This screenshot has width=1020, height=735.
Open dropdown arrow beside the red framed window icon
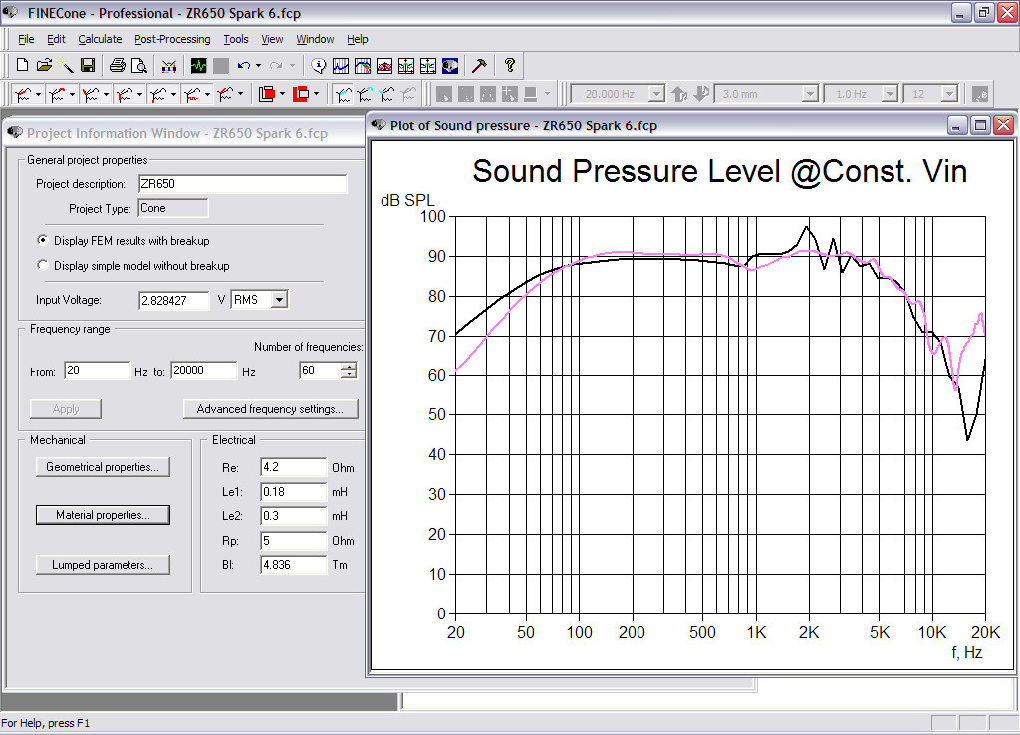tap(316, 94)
